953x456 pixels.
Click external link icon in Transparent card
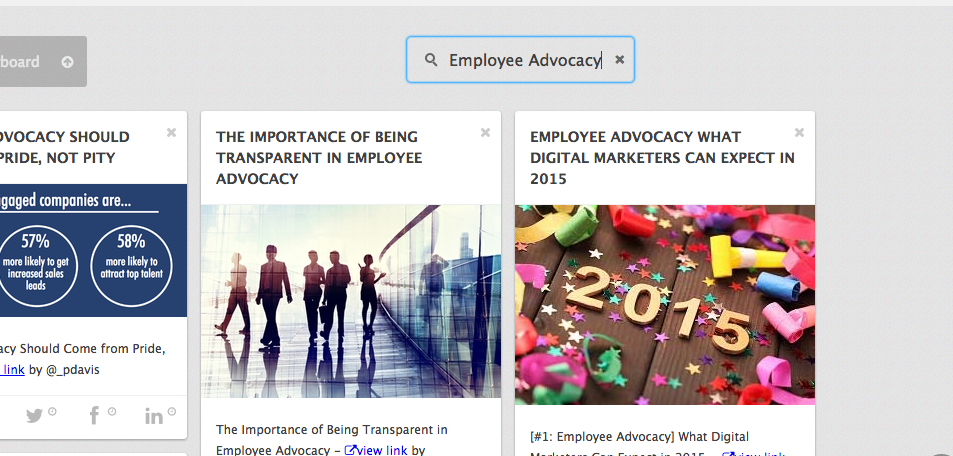(x=350, y=450)
